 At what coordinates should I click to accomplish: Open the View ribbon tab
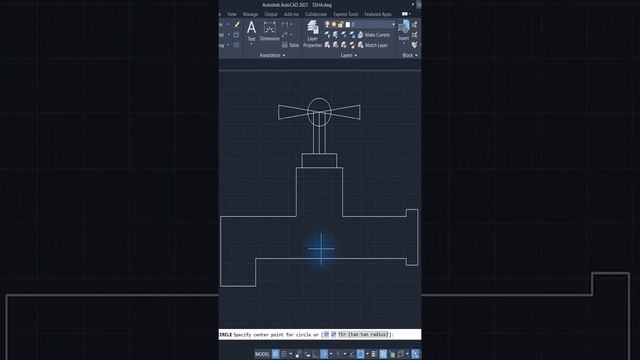pyautogui.click(x=232, y=14)
